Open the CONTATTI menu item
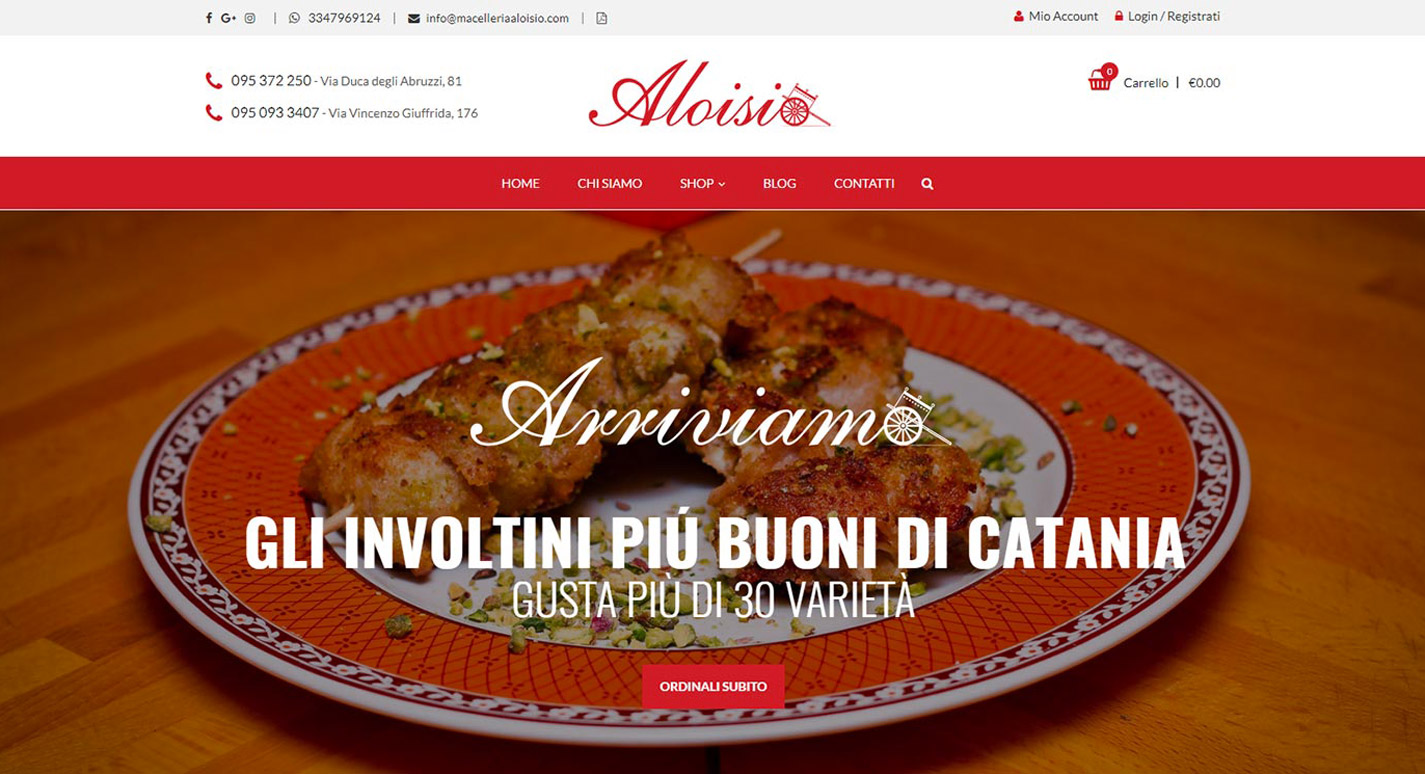The image size is (1425, 774). click(864, 184)
